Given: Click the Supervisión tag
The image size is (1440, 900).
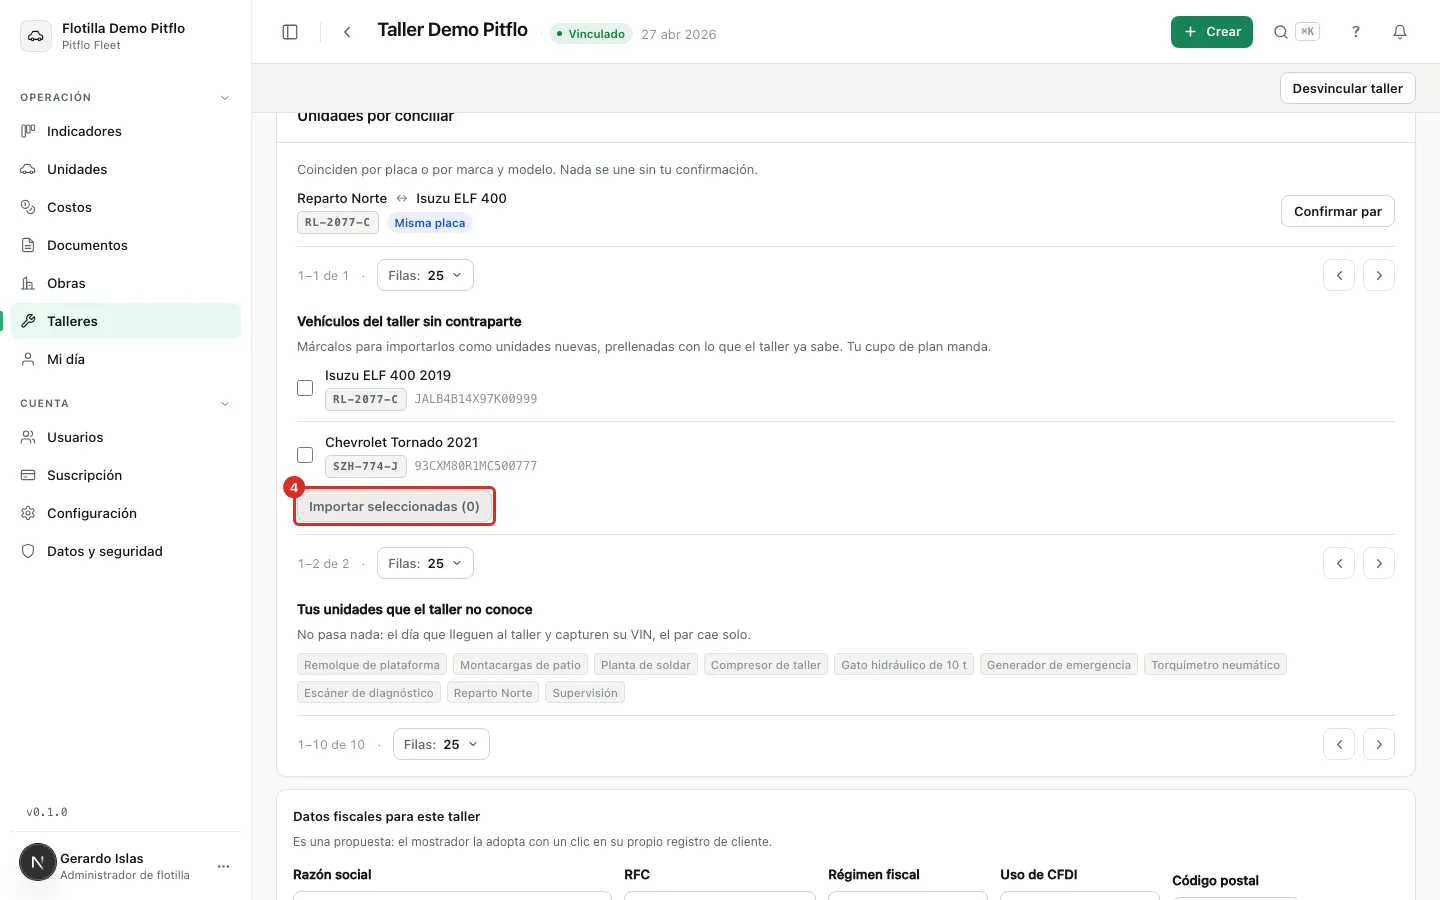Looking at the screenshot, I should 585,693.
